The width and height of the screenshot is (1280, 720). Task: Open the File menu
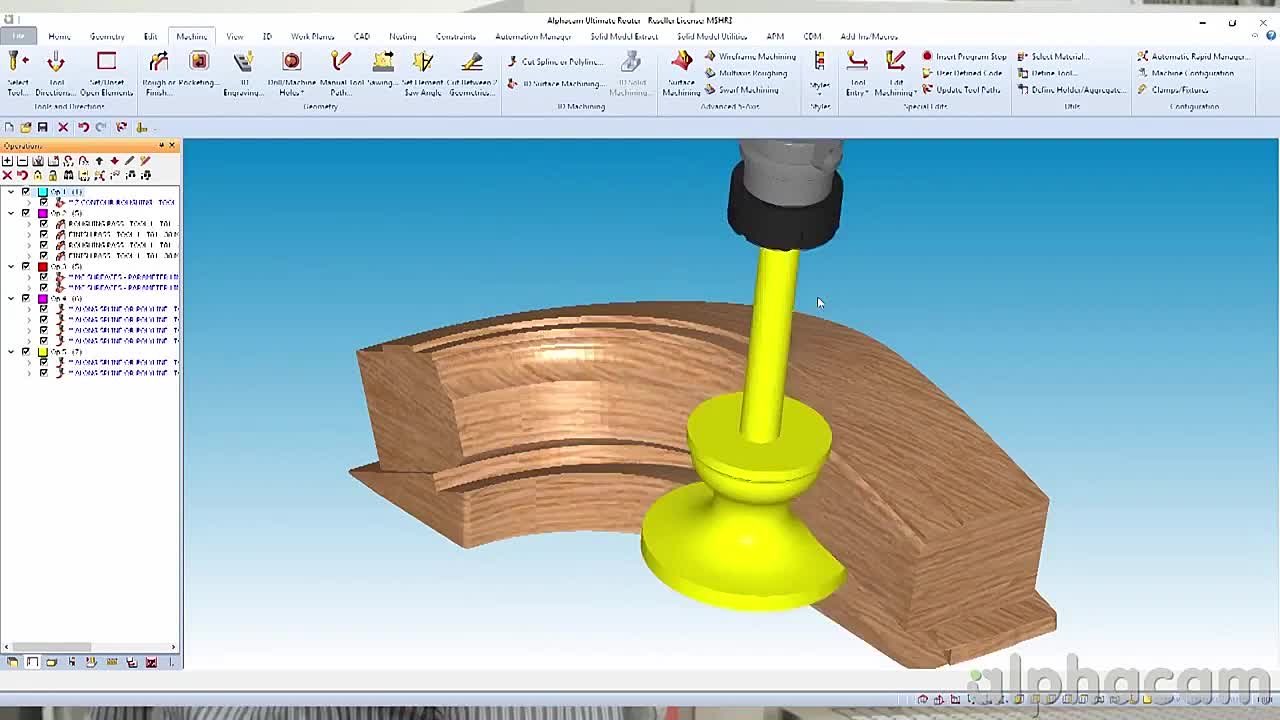click(18, 36)
